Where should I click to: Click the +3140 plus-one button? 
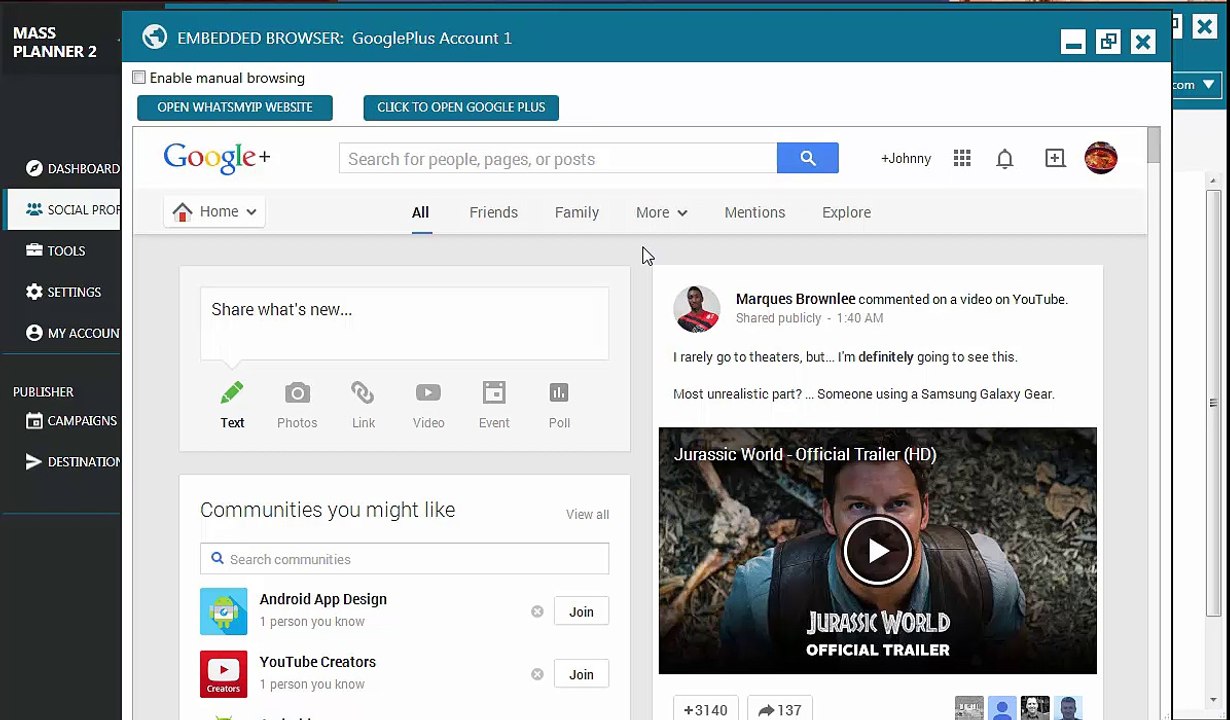coord(706,710)
